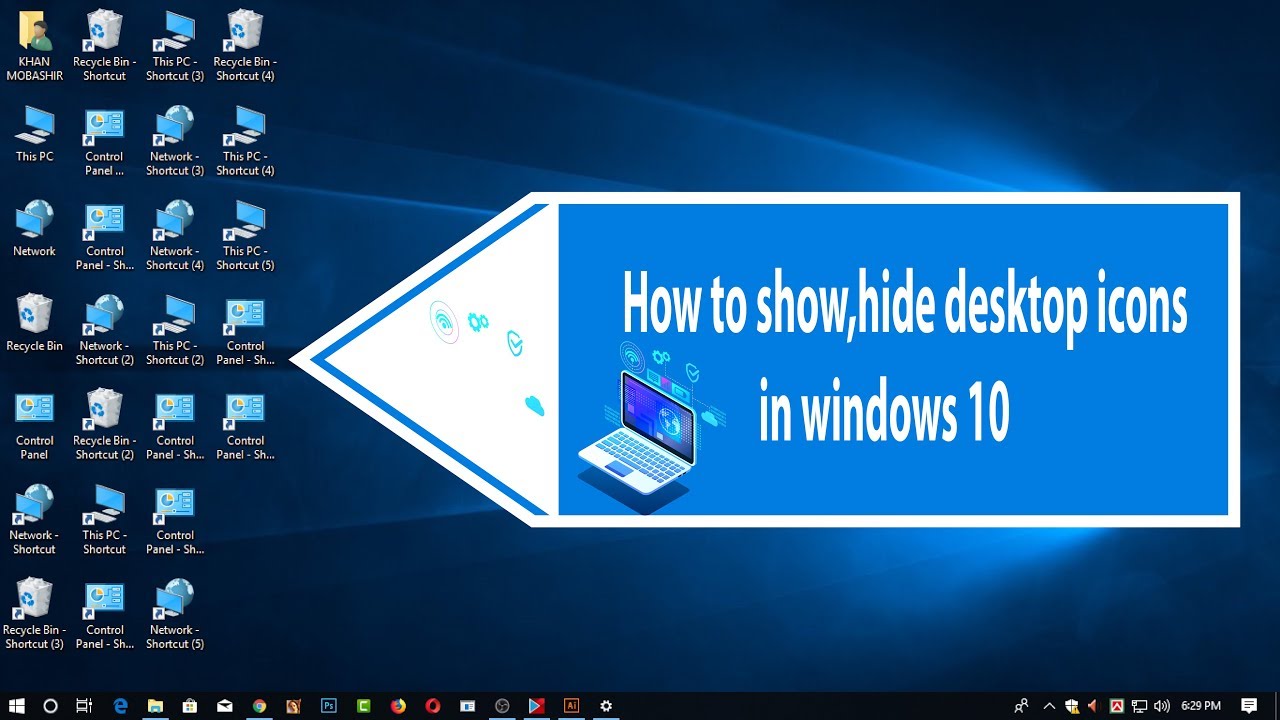Open the red and blue play-arrow taskbar app
The width and height of the screenshot is (1280, 720).
(x=537, y=705)
